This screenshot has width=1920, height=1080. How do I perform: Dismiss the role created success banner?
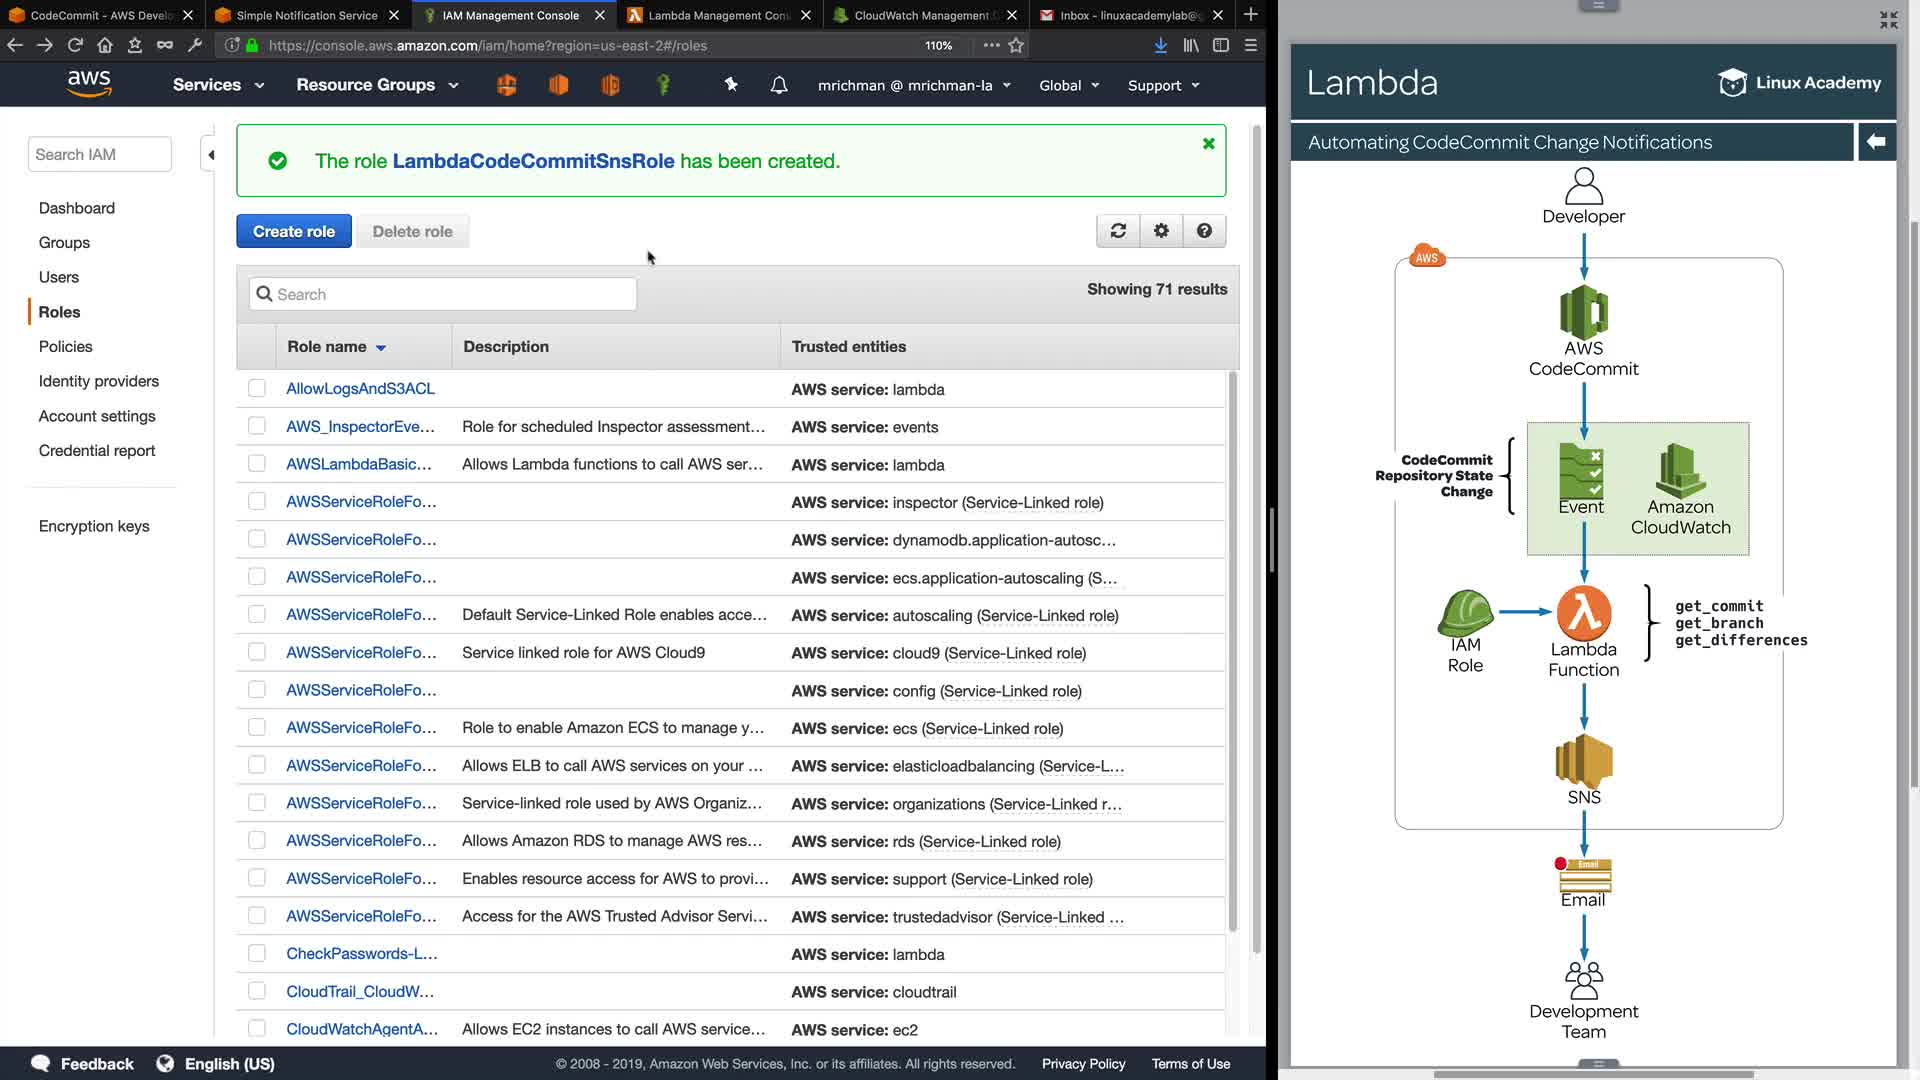(x=1208, y=144)
